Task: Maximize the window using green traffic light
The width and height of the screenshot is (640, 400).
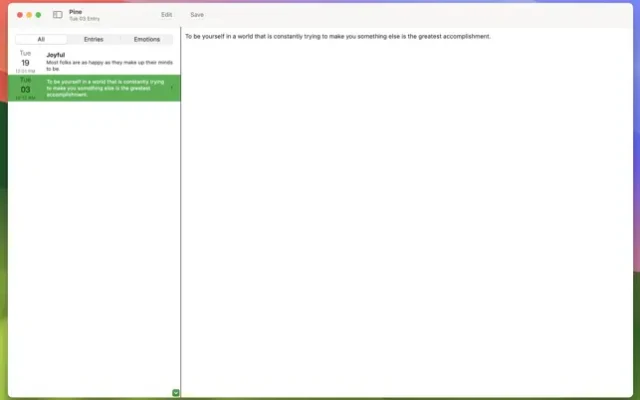Action: coord(39,15)
